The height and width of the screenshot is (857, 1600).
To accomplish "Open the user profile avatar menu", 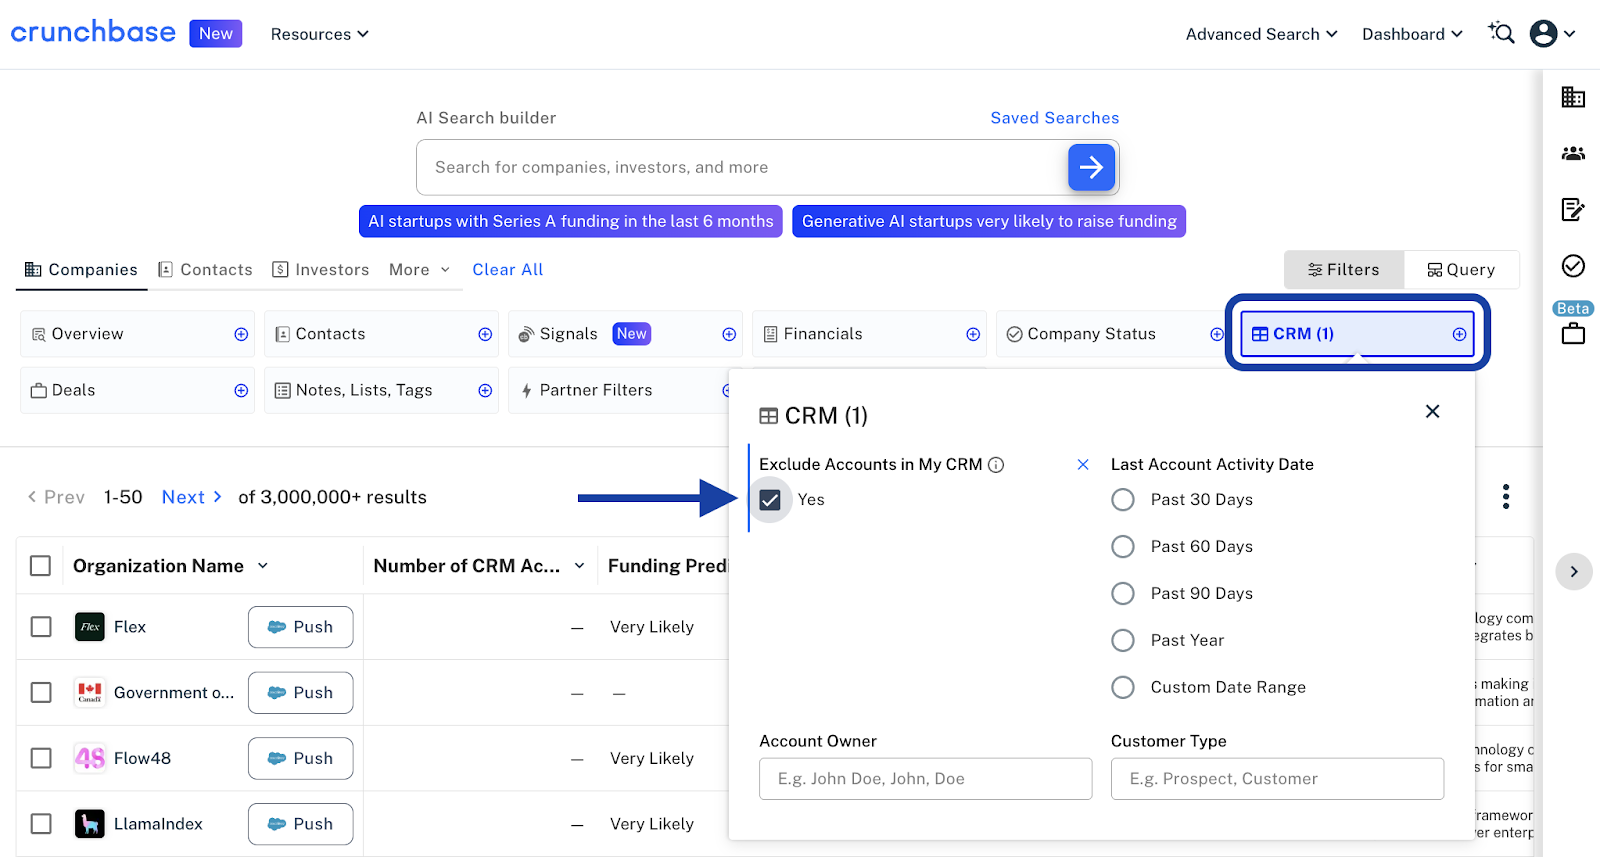I will click(x=1552, y=34).
